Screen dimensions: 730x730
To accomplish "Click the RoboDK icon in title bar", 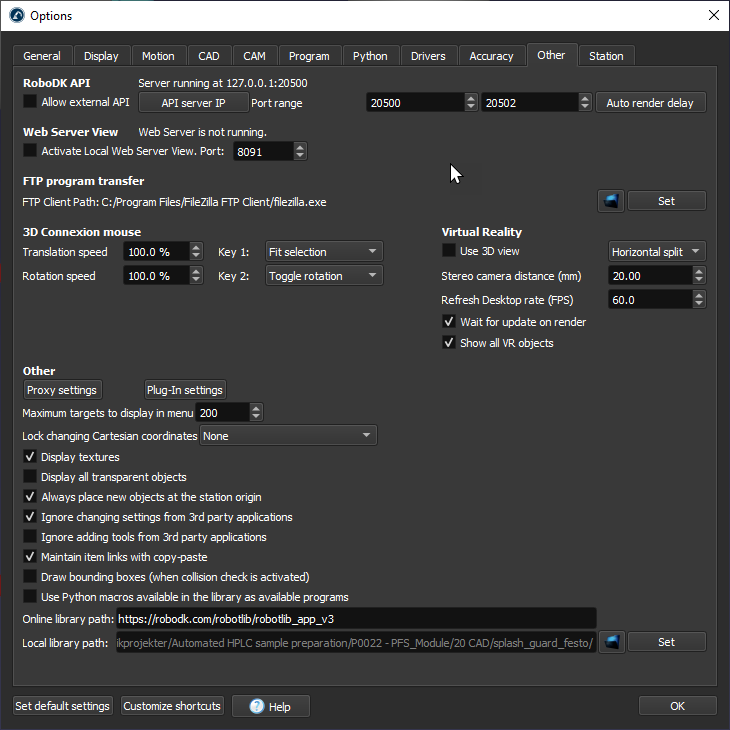I will (16, 15).
